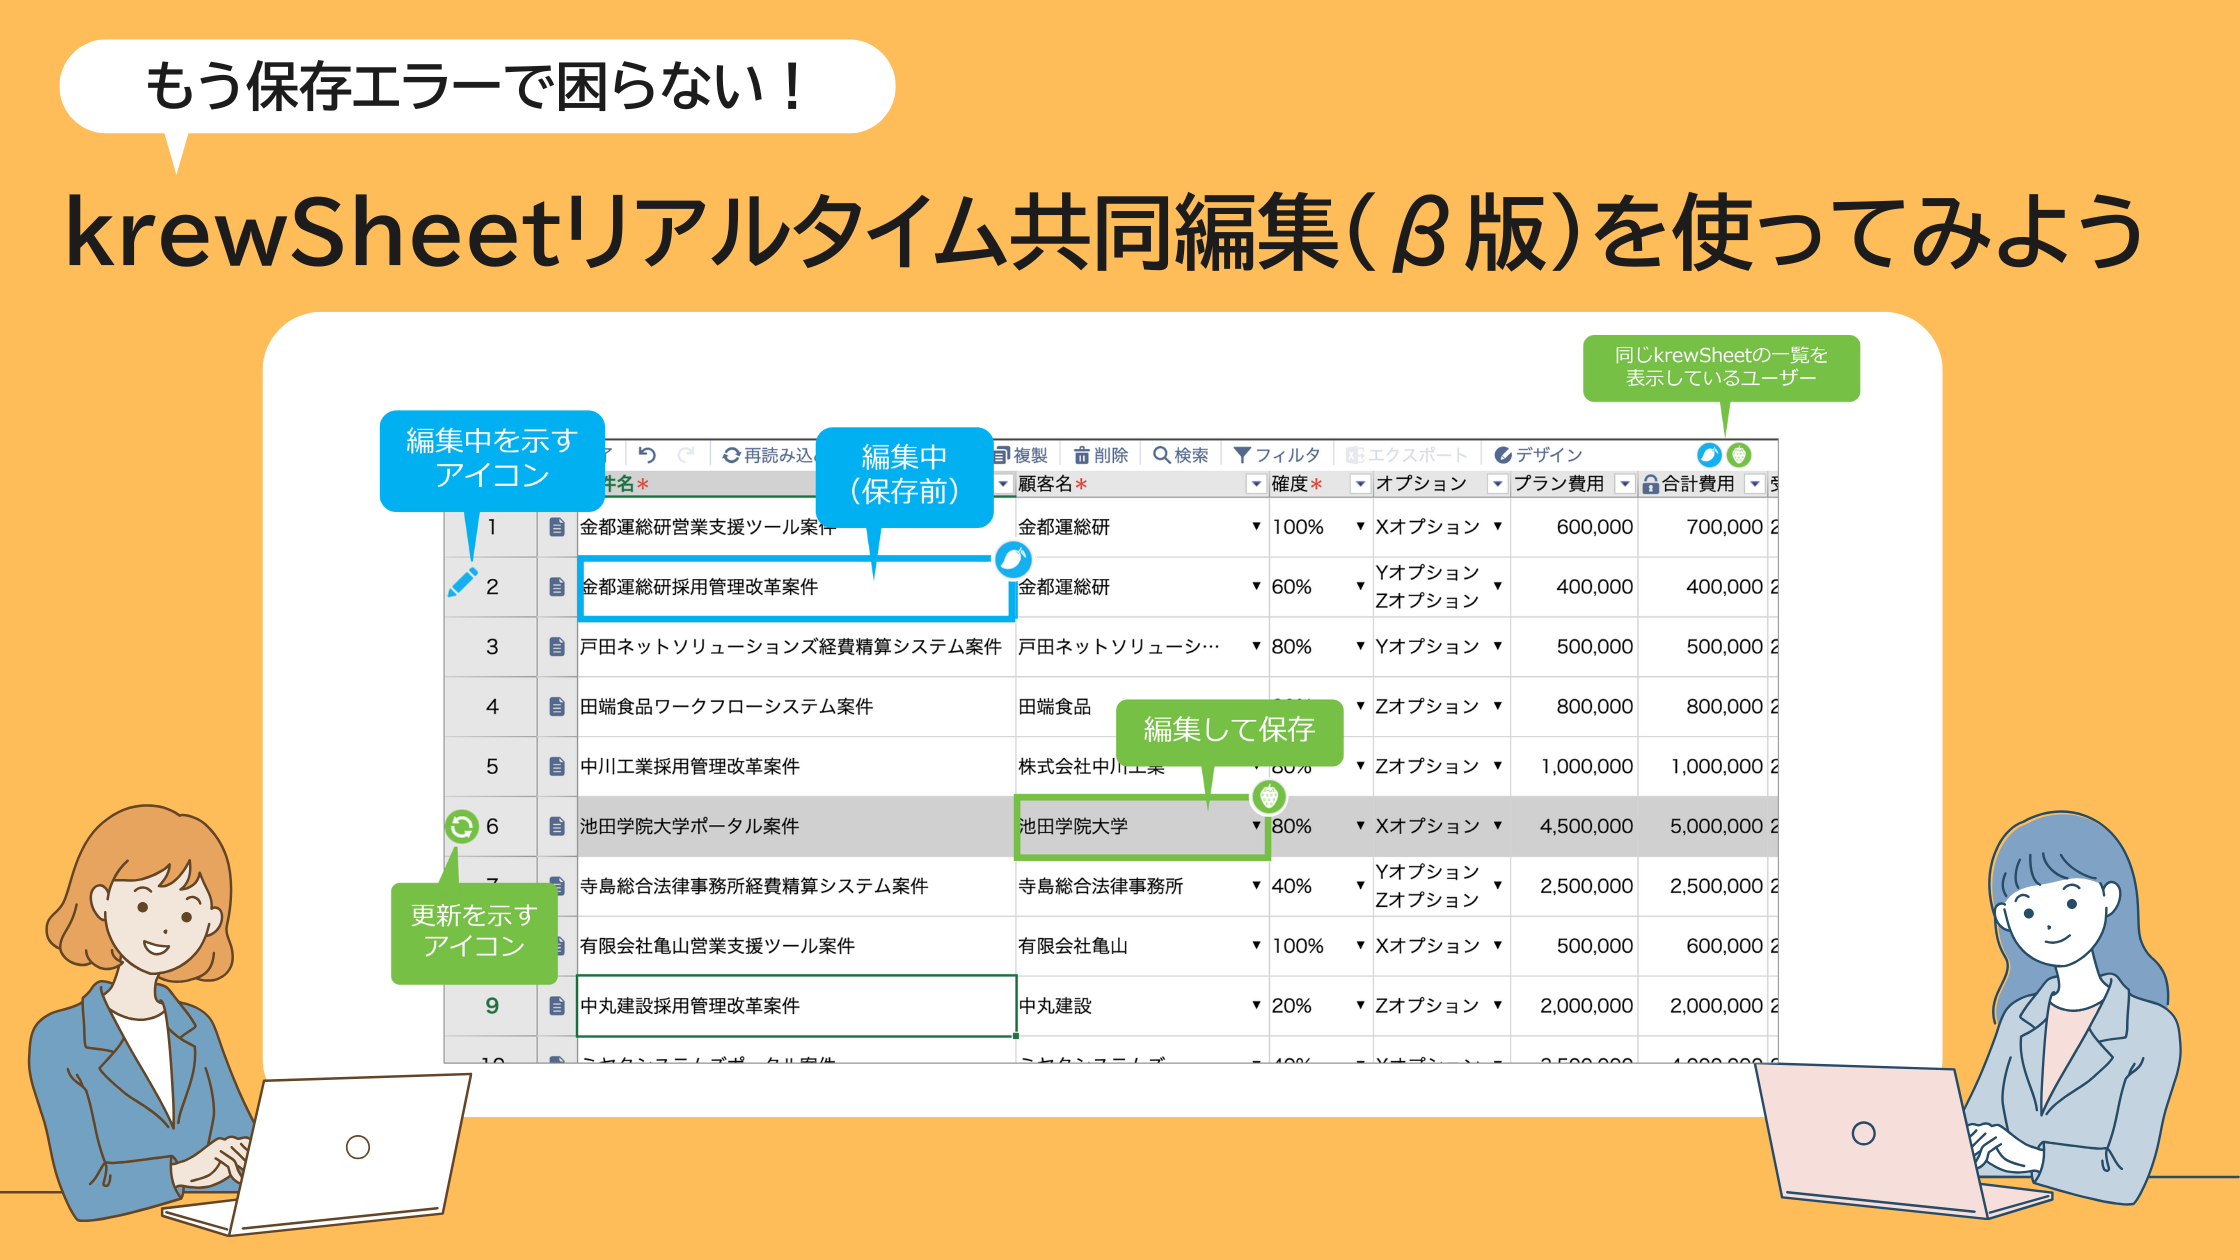Open the 検索 search tool

click(1181, 455)
